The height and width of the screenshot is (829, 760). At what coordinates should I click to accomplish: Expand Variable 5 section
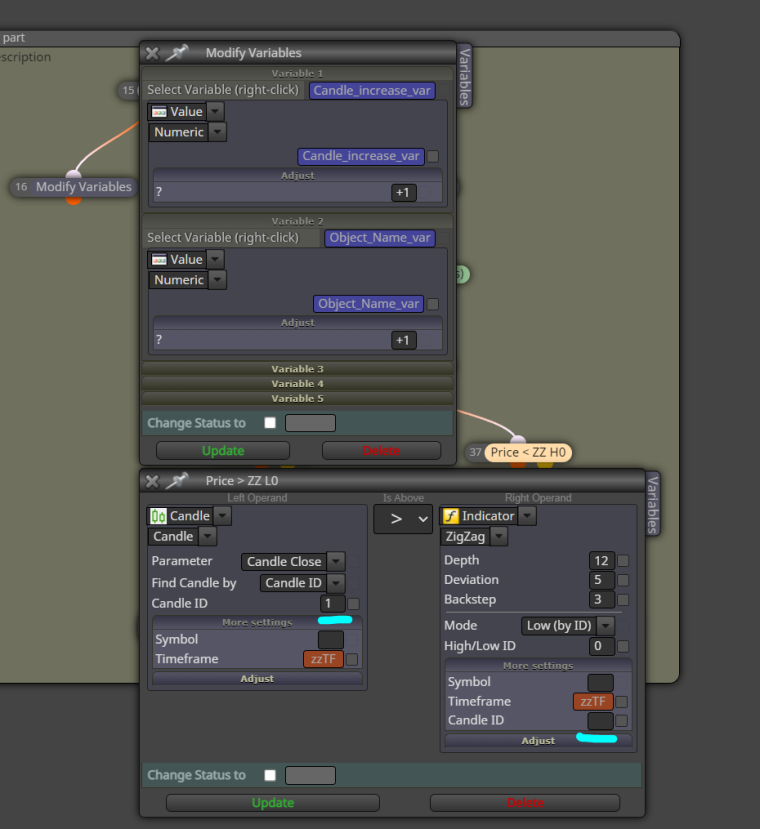point(297,398)
